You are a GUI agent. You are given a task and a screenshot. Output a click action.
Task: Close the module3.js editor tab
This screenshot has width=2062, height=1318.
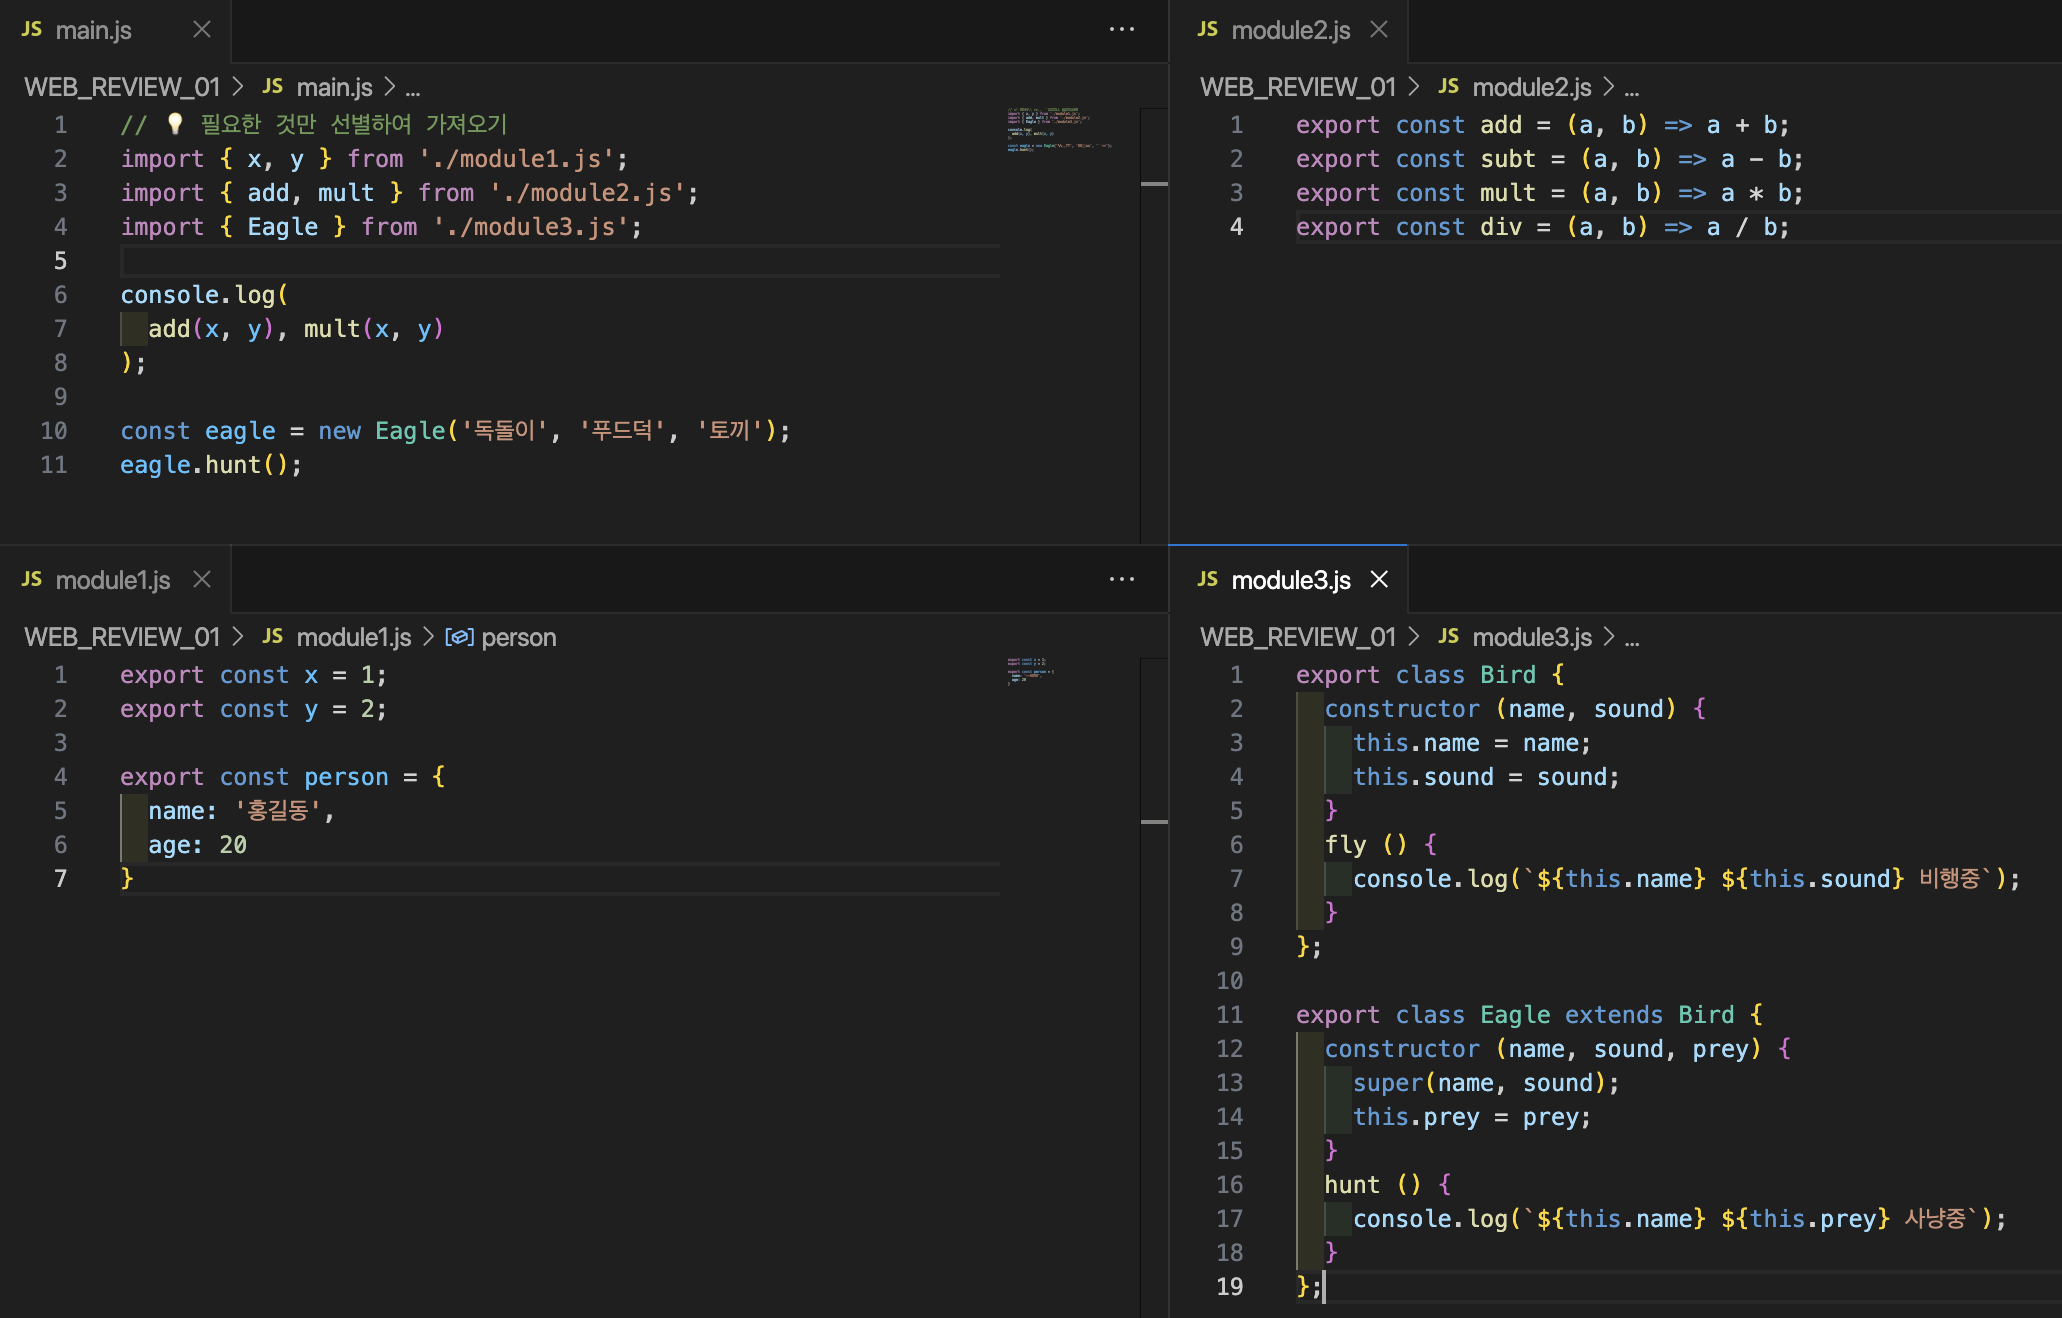[1379, 580]
